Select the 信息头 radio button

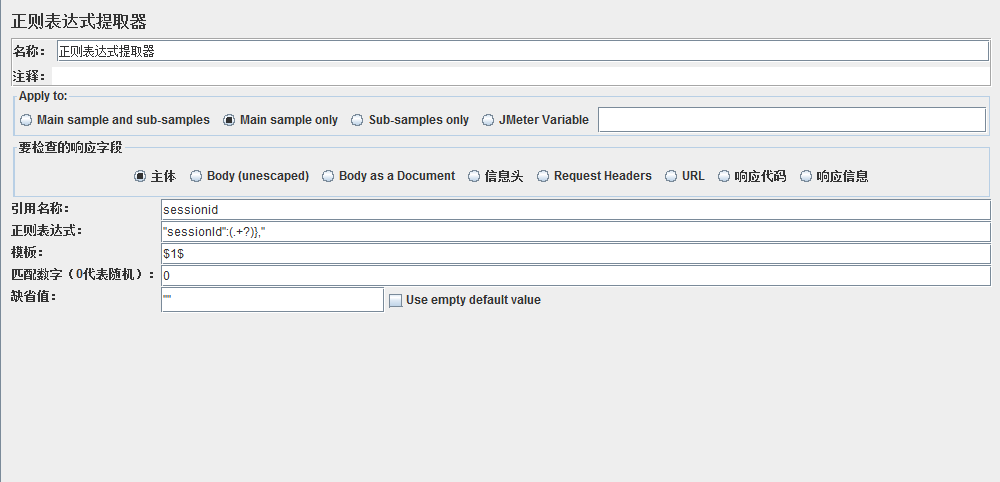(474, 176)
